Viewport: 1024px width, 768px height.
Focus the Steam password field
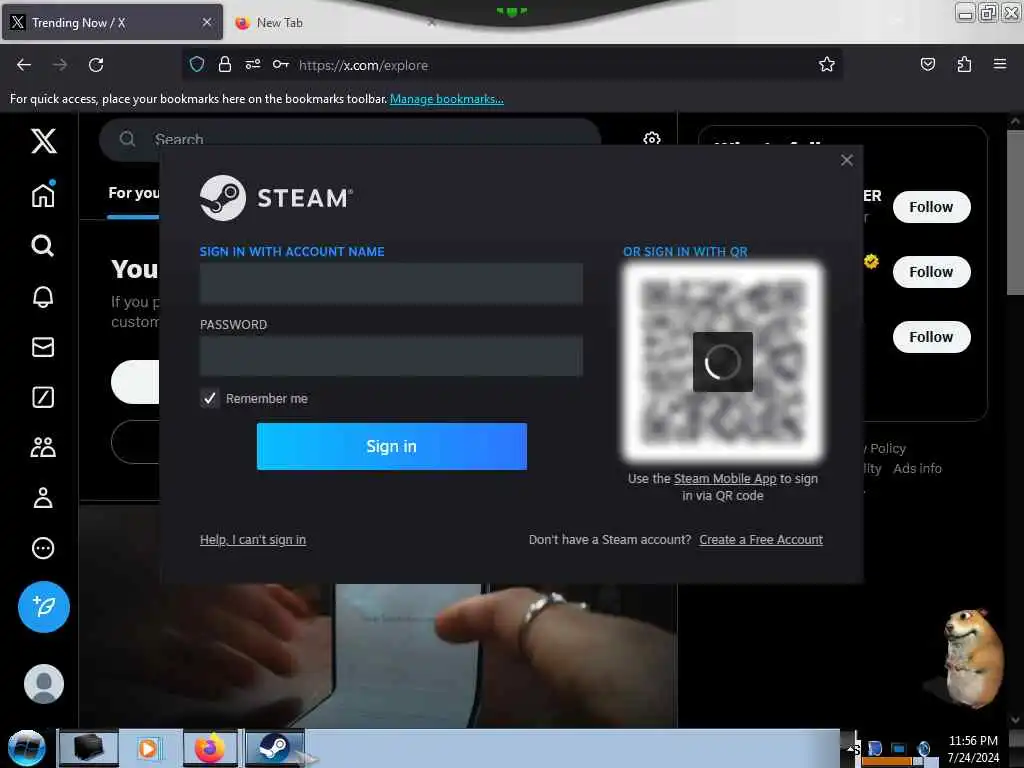[391, 356]
